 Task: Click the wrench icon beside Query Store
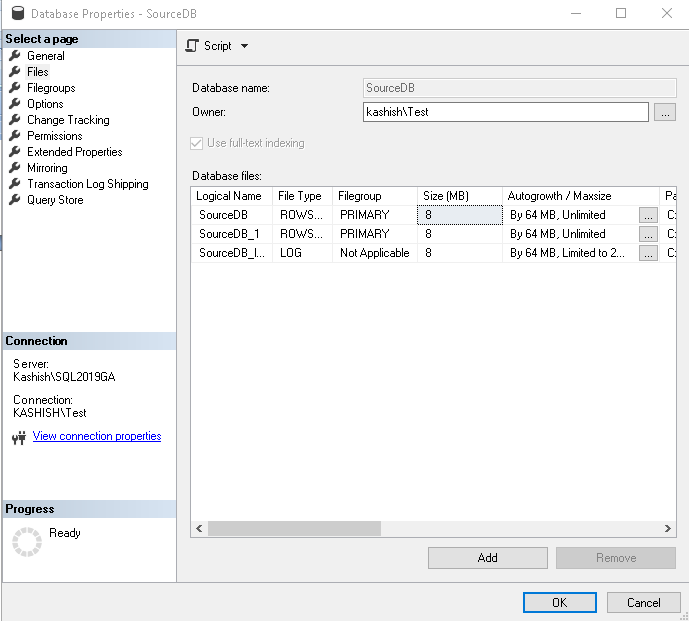15,200
